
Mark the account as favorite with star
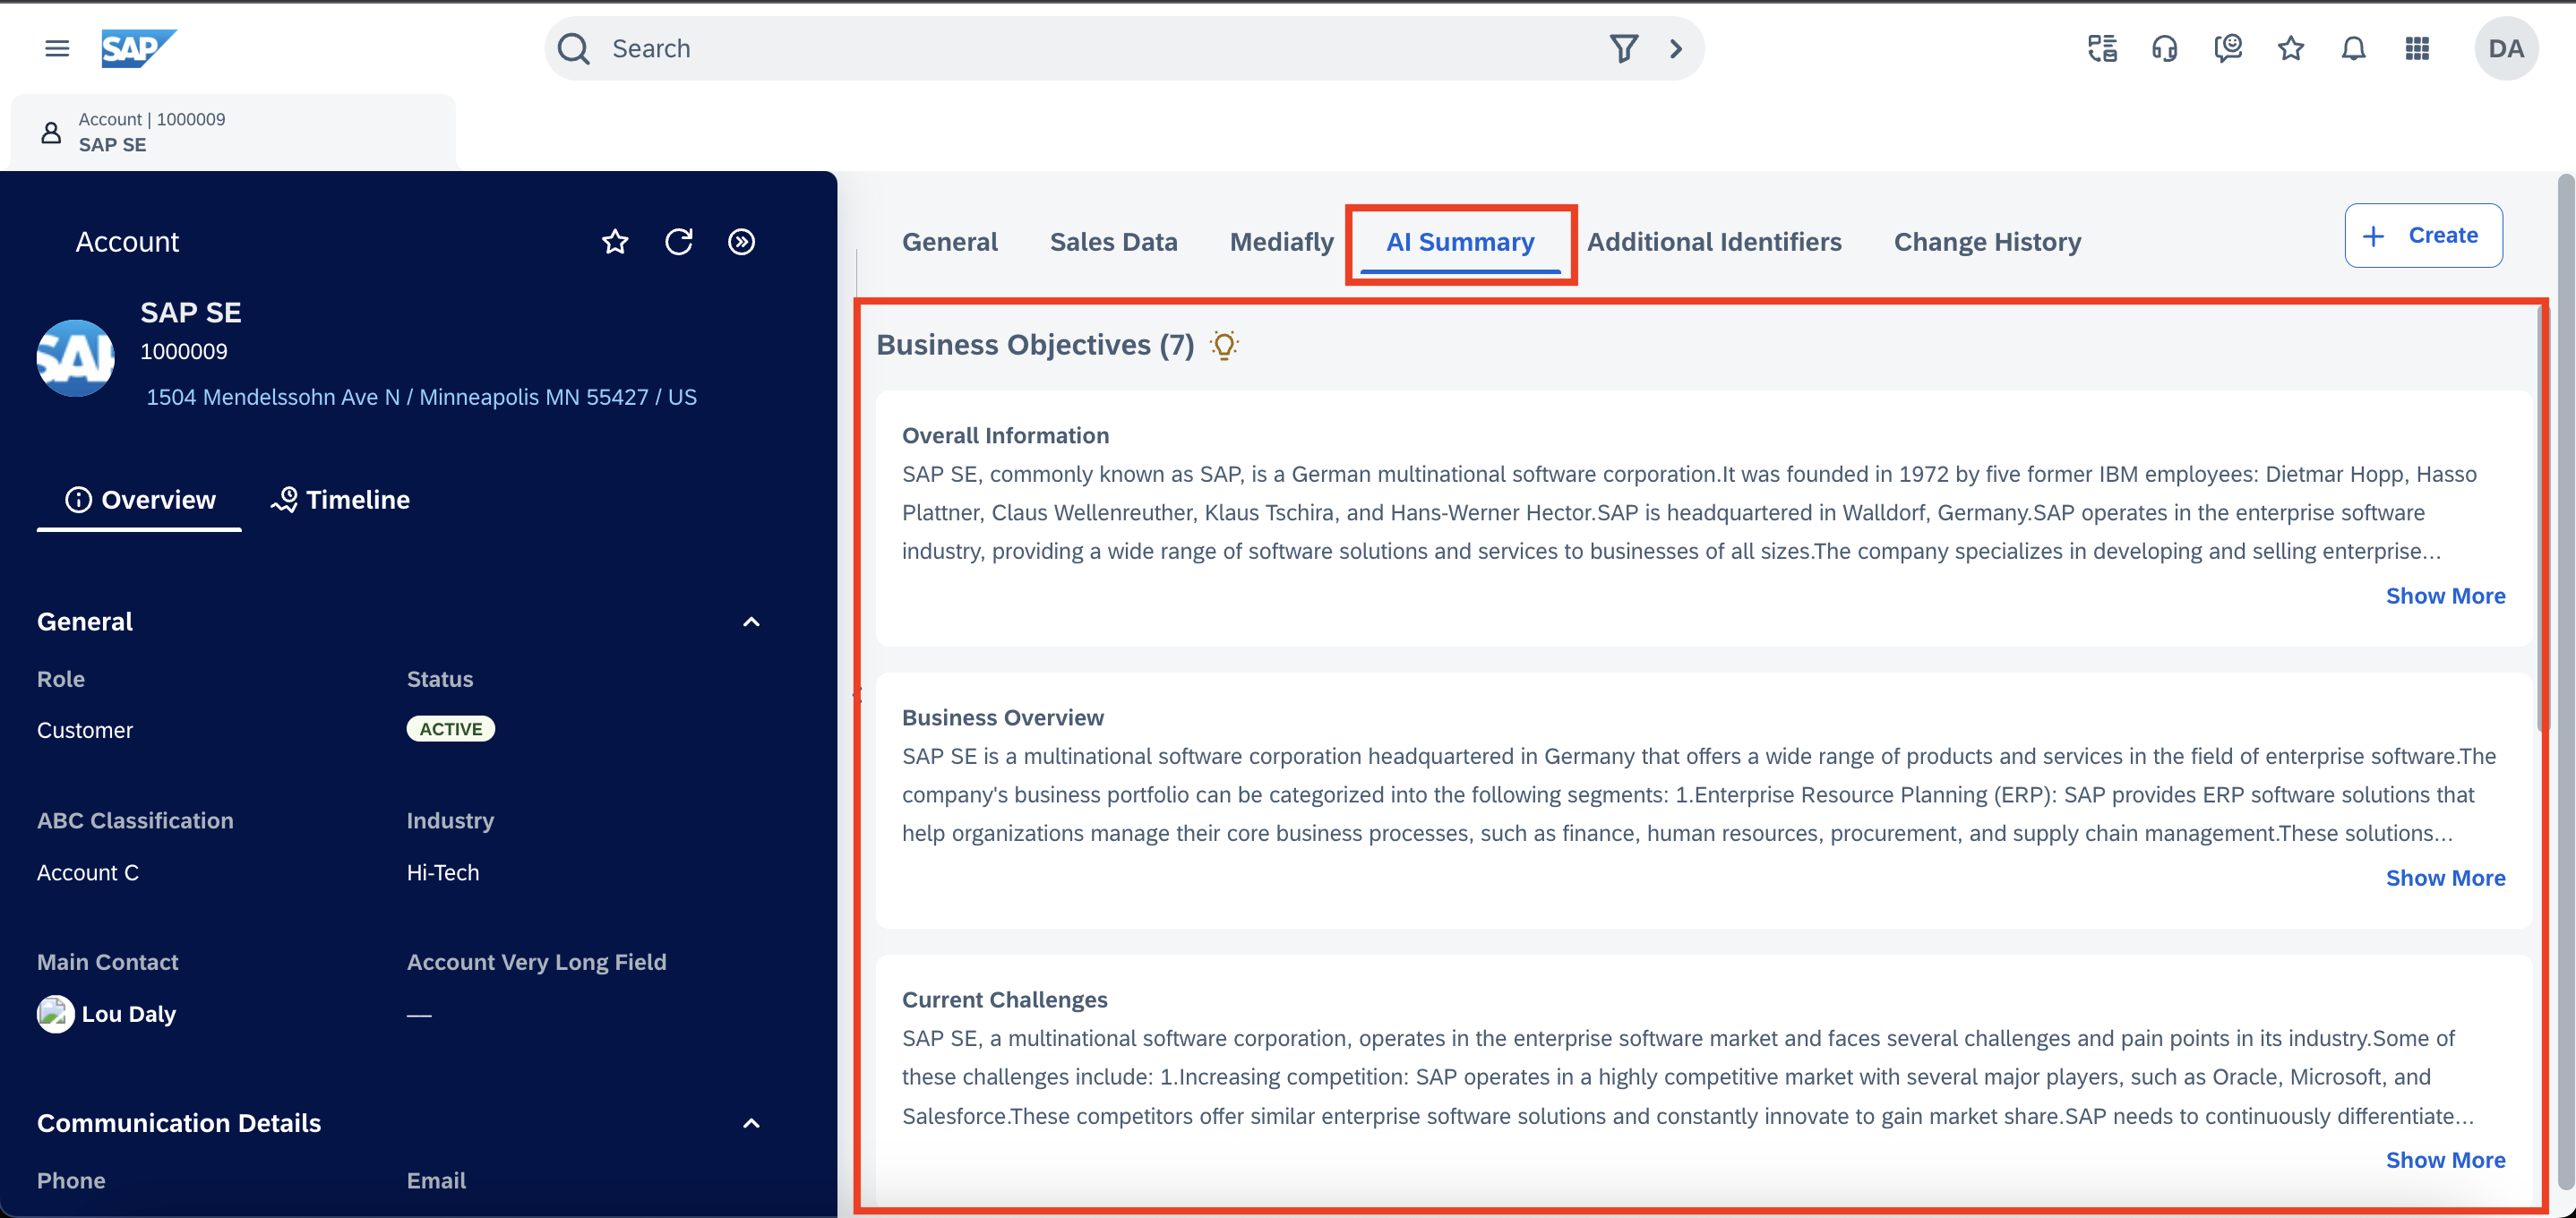(x=615, y=241)
